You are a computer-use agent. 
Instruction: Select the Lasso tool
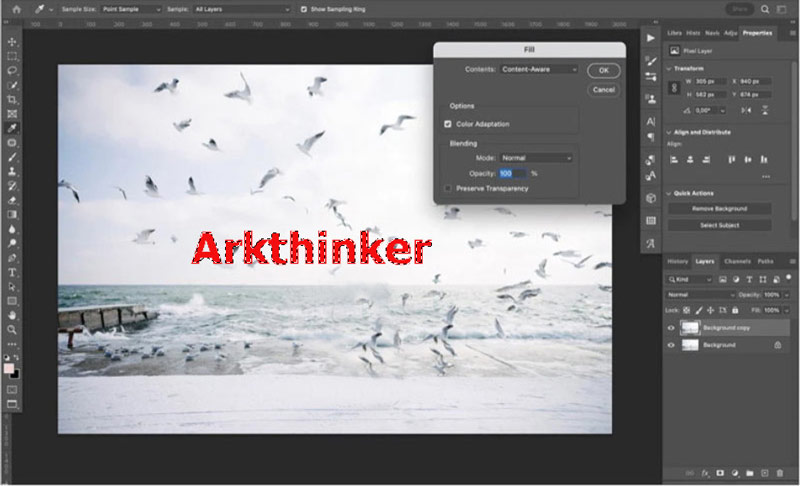[x=12, y=70]
